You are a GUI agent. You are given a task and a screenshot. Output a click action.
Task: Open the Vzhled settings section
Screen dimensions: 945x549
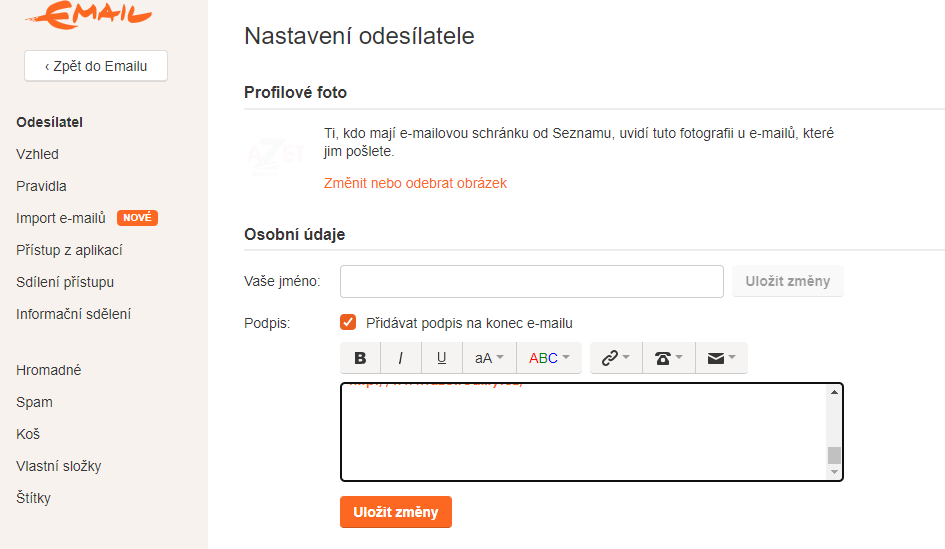pos(37,154)
